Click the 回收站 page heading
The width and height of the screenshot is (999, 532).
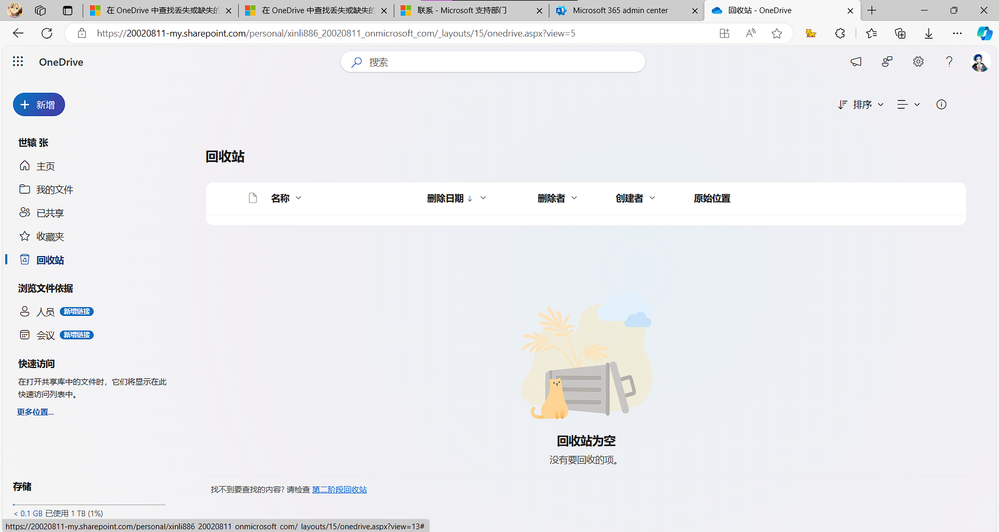[x=225, y=157]
